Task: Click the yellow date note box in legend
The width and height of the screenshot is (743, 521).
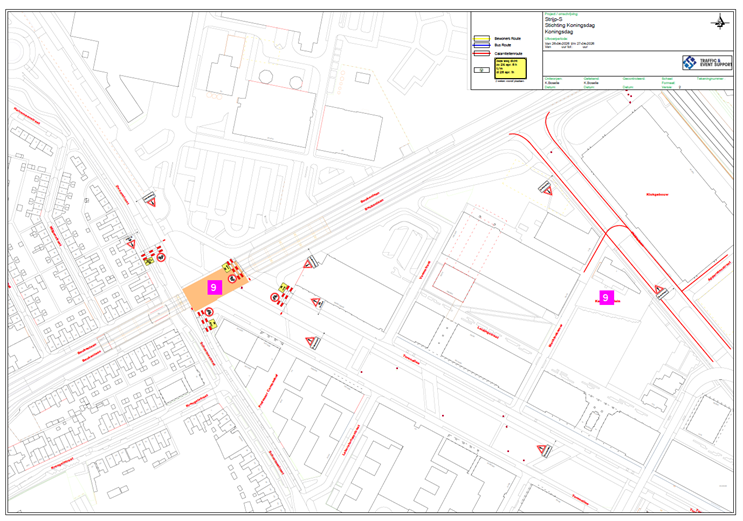Action: (511, 68)
